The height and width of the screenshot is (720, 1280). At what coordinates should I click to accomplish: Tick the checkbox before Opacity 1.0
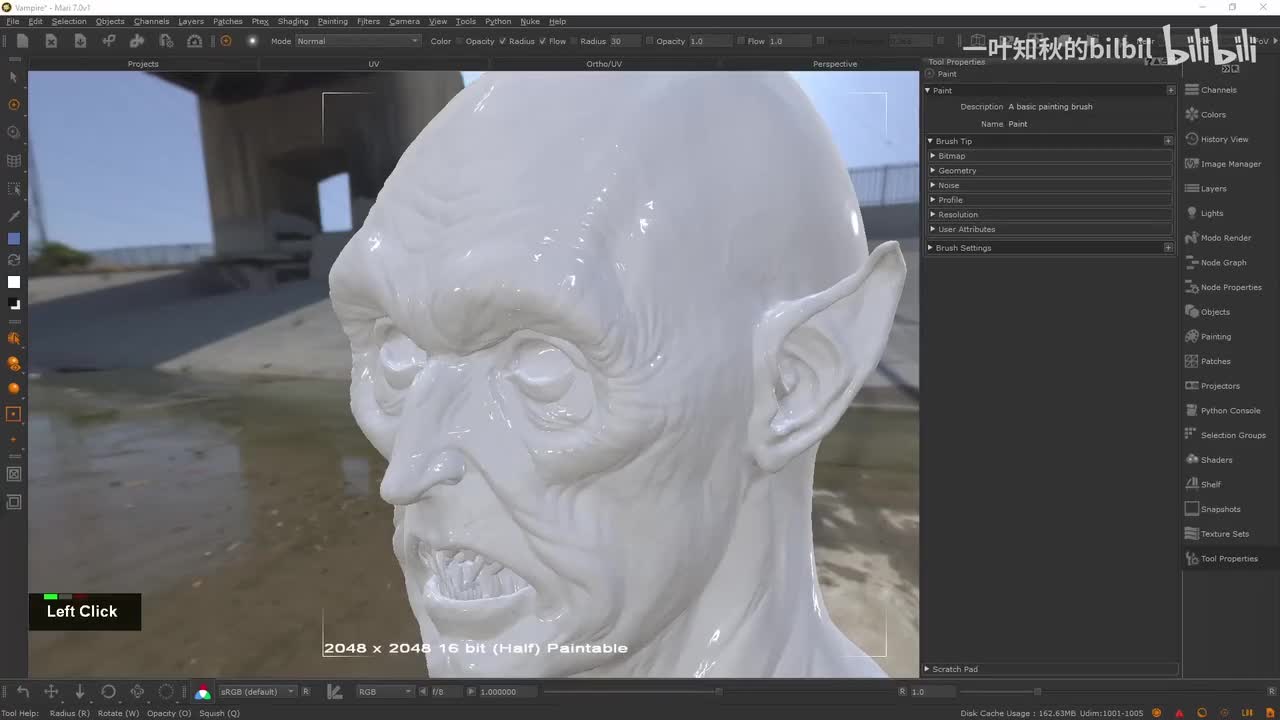[x=649, y=41]
